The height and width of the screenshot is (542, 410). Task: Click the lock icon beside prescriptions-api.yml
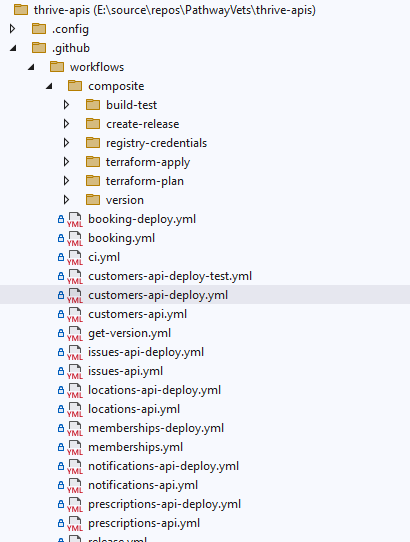pos(61,523)
